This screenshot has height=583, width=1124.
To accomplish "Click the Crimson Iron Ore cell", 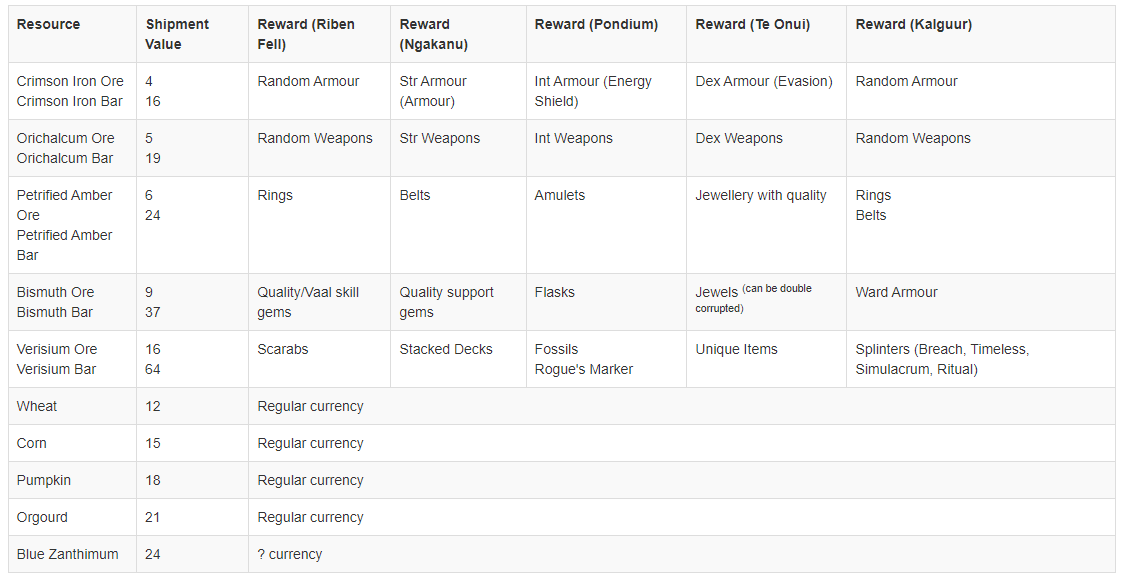I will [72, 91].
